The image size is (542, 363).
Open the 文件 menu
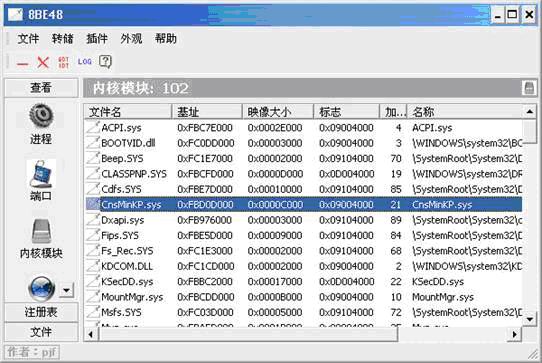pos(28,38)
